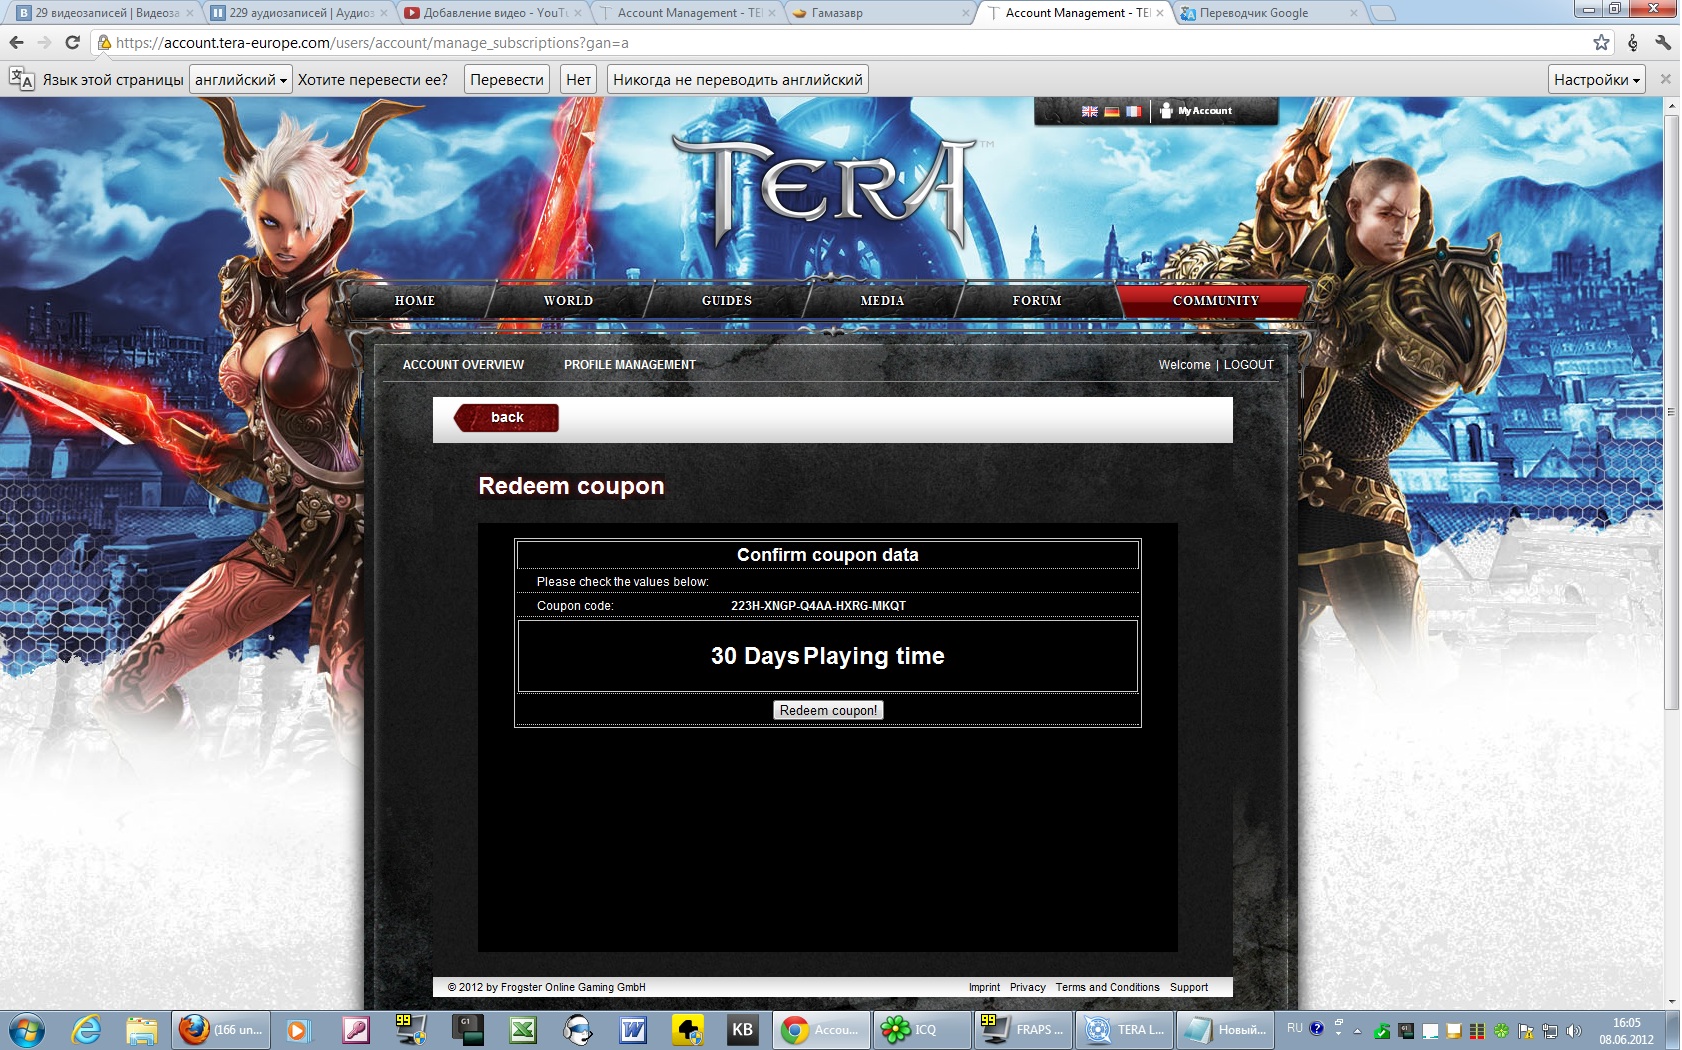1682x1050 pixels.
Task: Click the red back button
Action: click(506, 417)
